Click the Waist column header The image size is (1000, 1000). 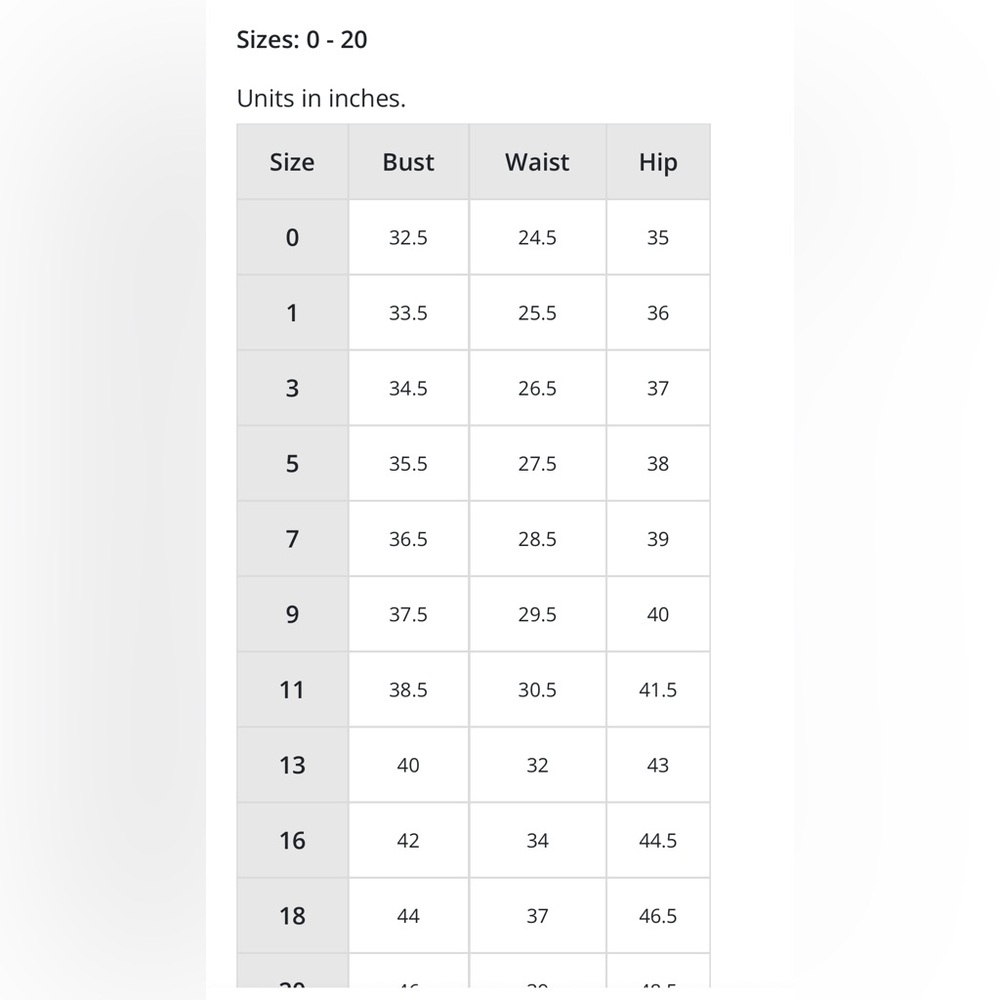(537, 162)
